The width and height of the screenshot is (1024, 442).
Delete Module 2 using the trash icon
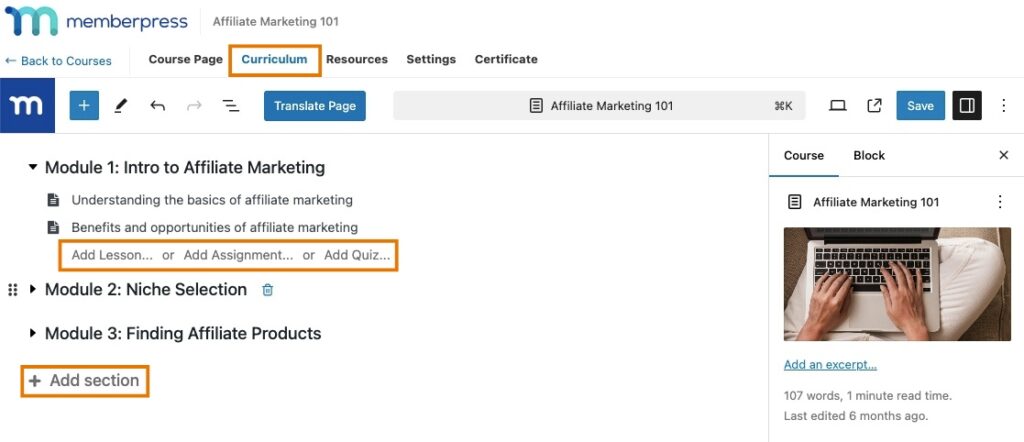tap(267, 290)
